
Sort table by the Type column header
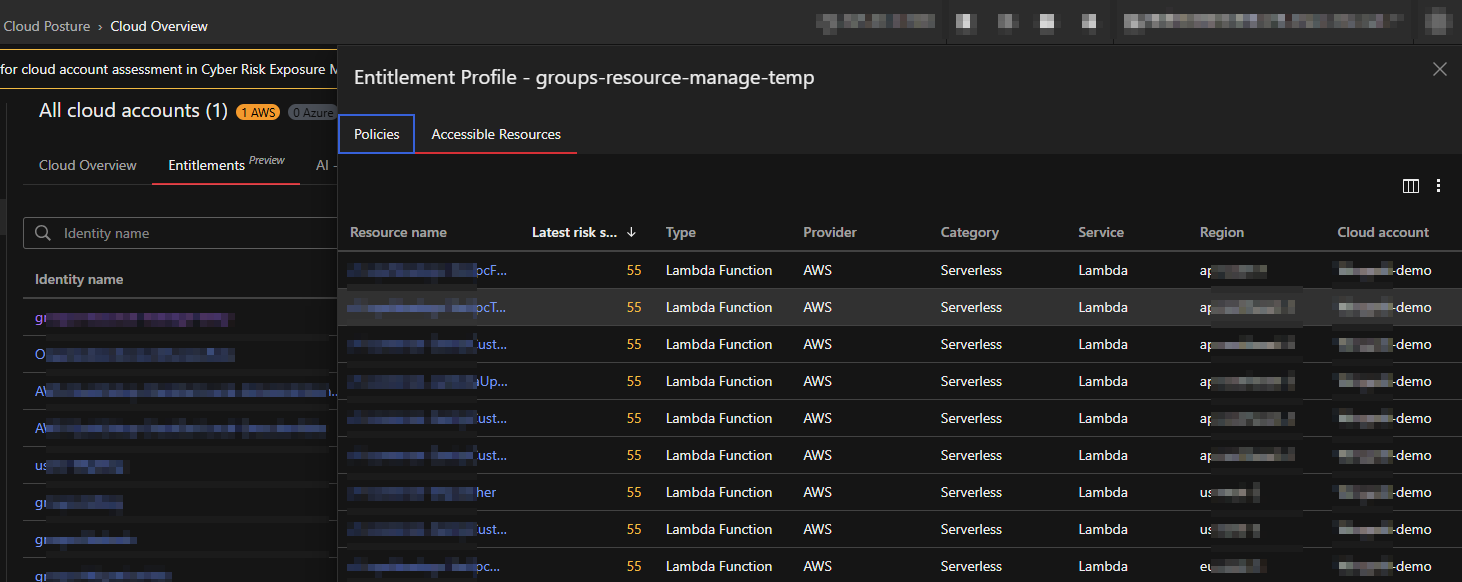coord(680,232)
